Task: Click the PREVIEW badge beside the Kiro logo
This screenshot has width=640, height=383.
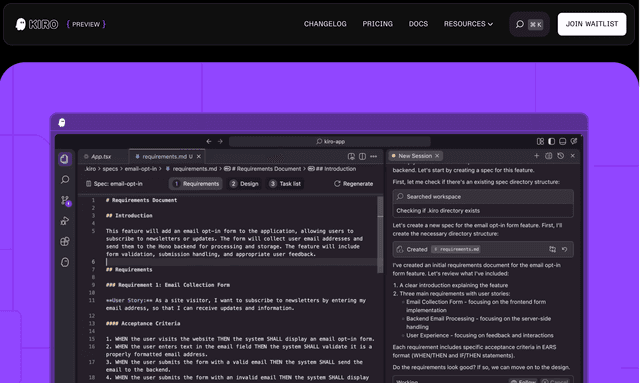Action: point(86,24)
